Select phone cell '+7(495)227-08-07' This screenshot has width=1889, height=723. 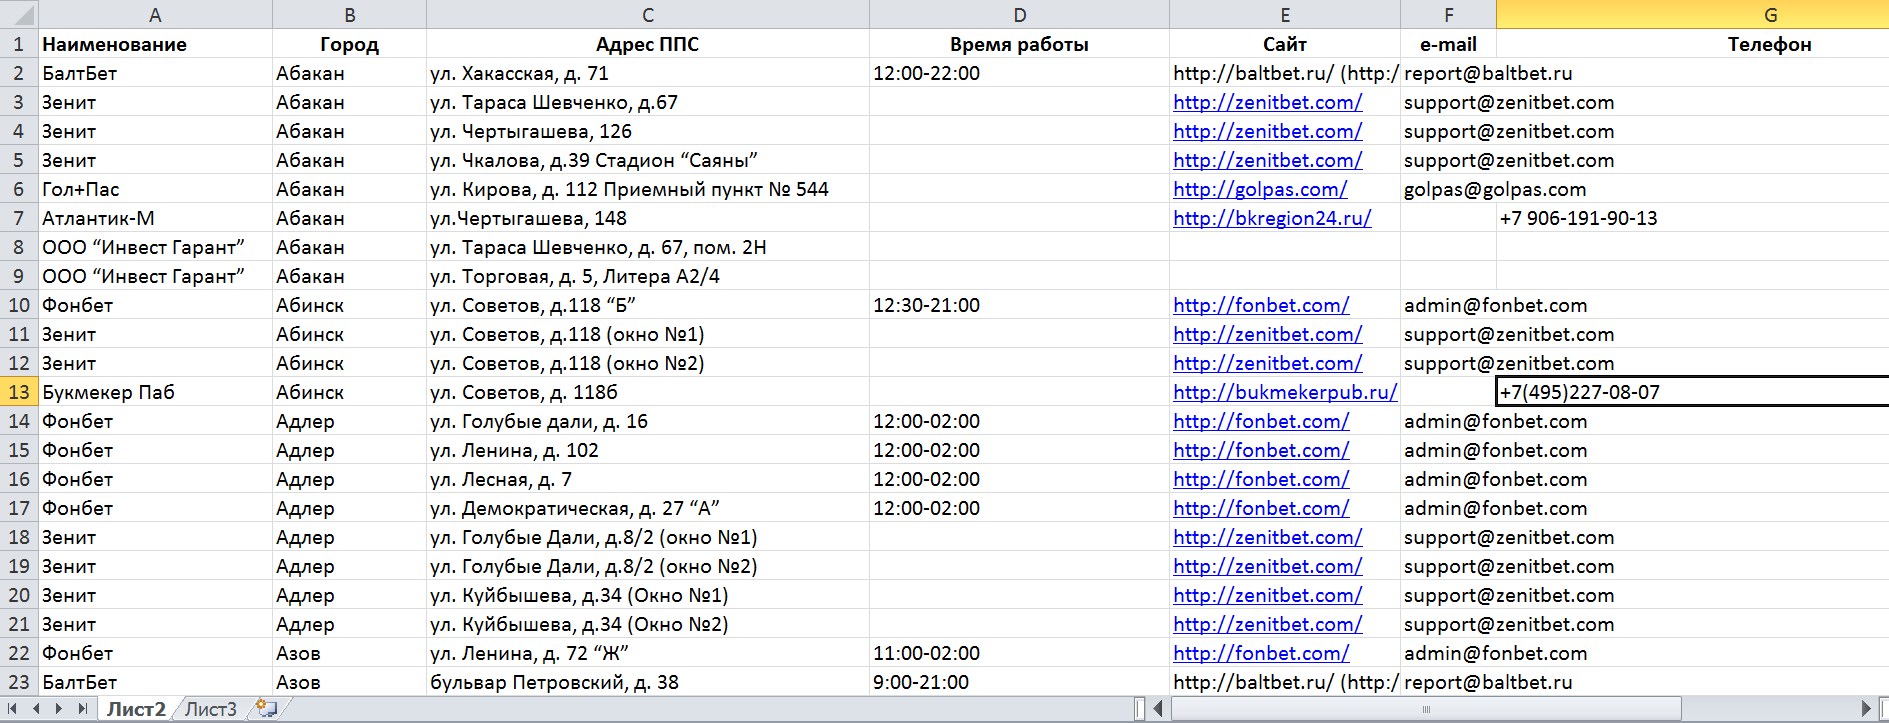click(1692, 392)
